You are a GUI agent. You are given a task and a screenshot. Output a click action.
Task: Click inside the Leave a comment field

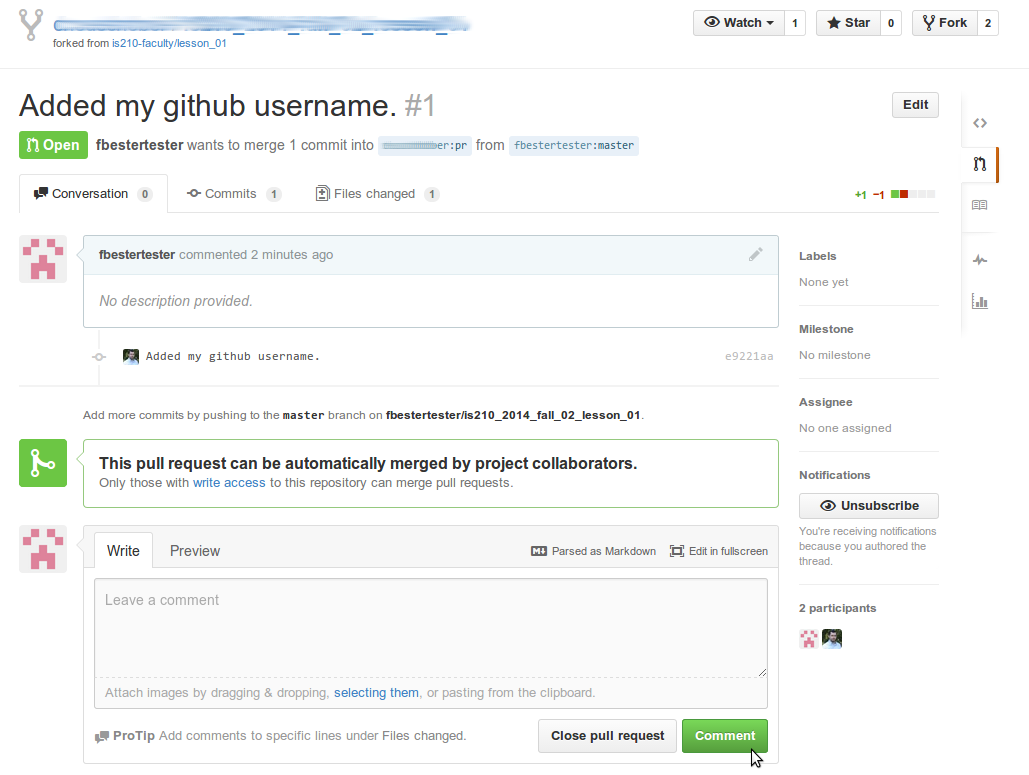coord(430,630)
